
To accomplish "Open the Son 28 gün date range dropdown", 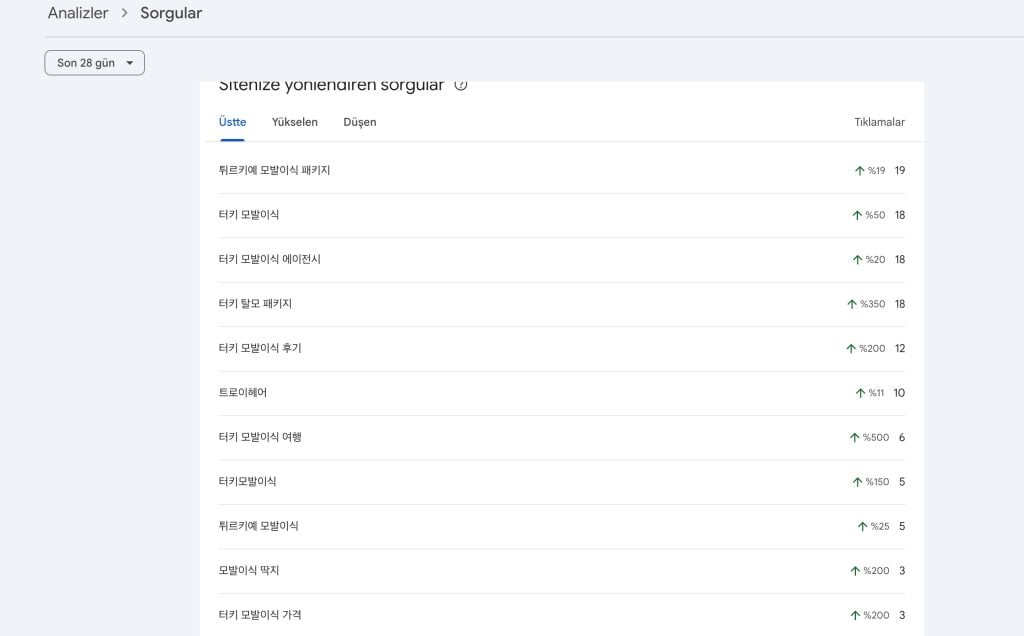I will [x=94, y=63].
